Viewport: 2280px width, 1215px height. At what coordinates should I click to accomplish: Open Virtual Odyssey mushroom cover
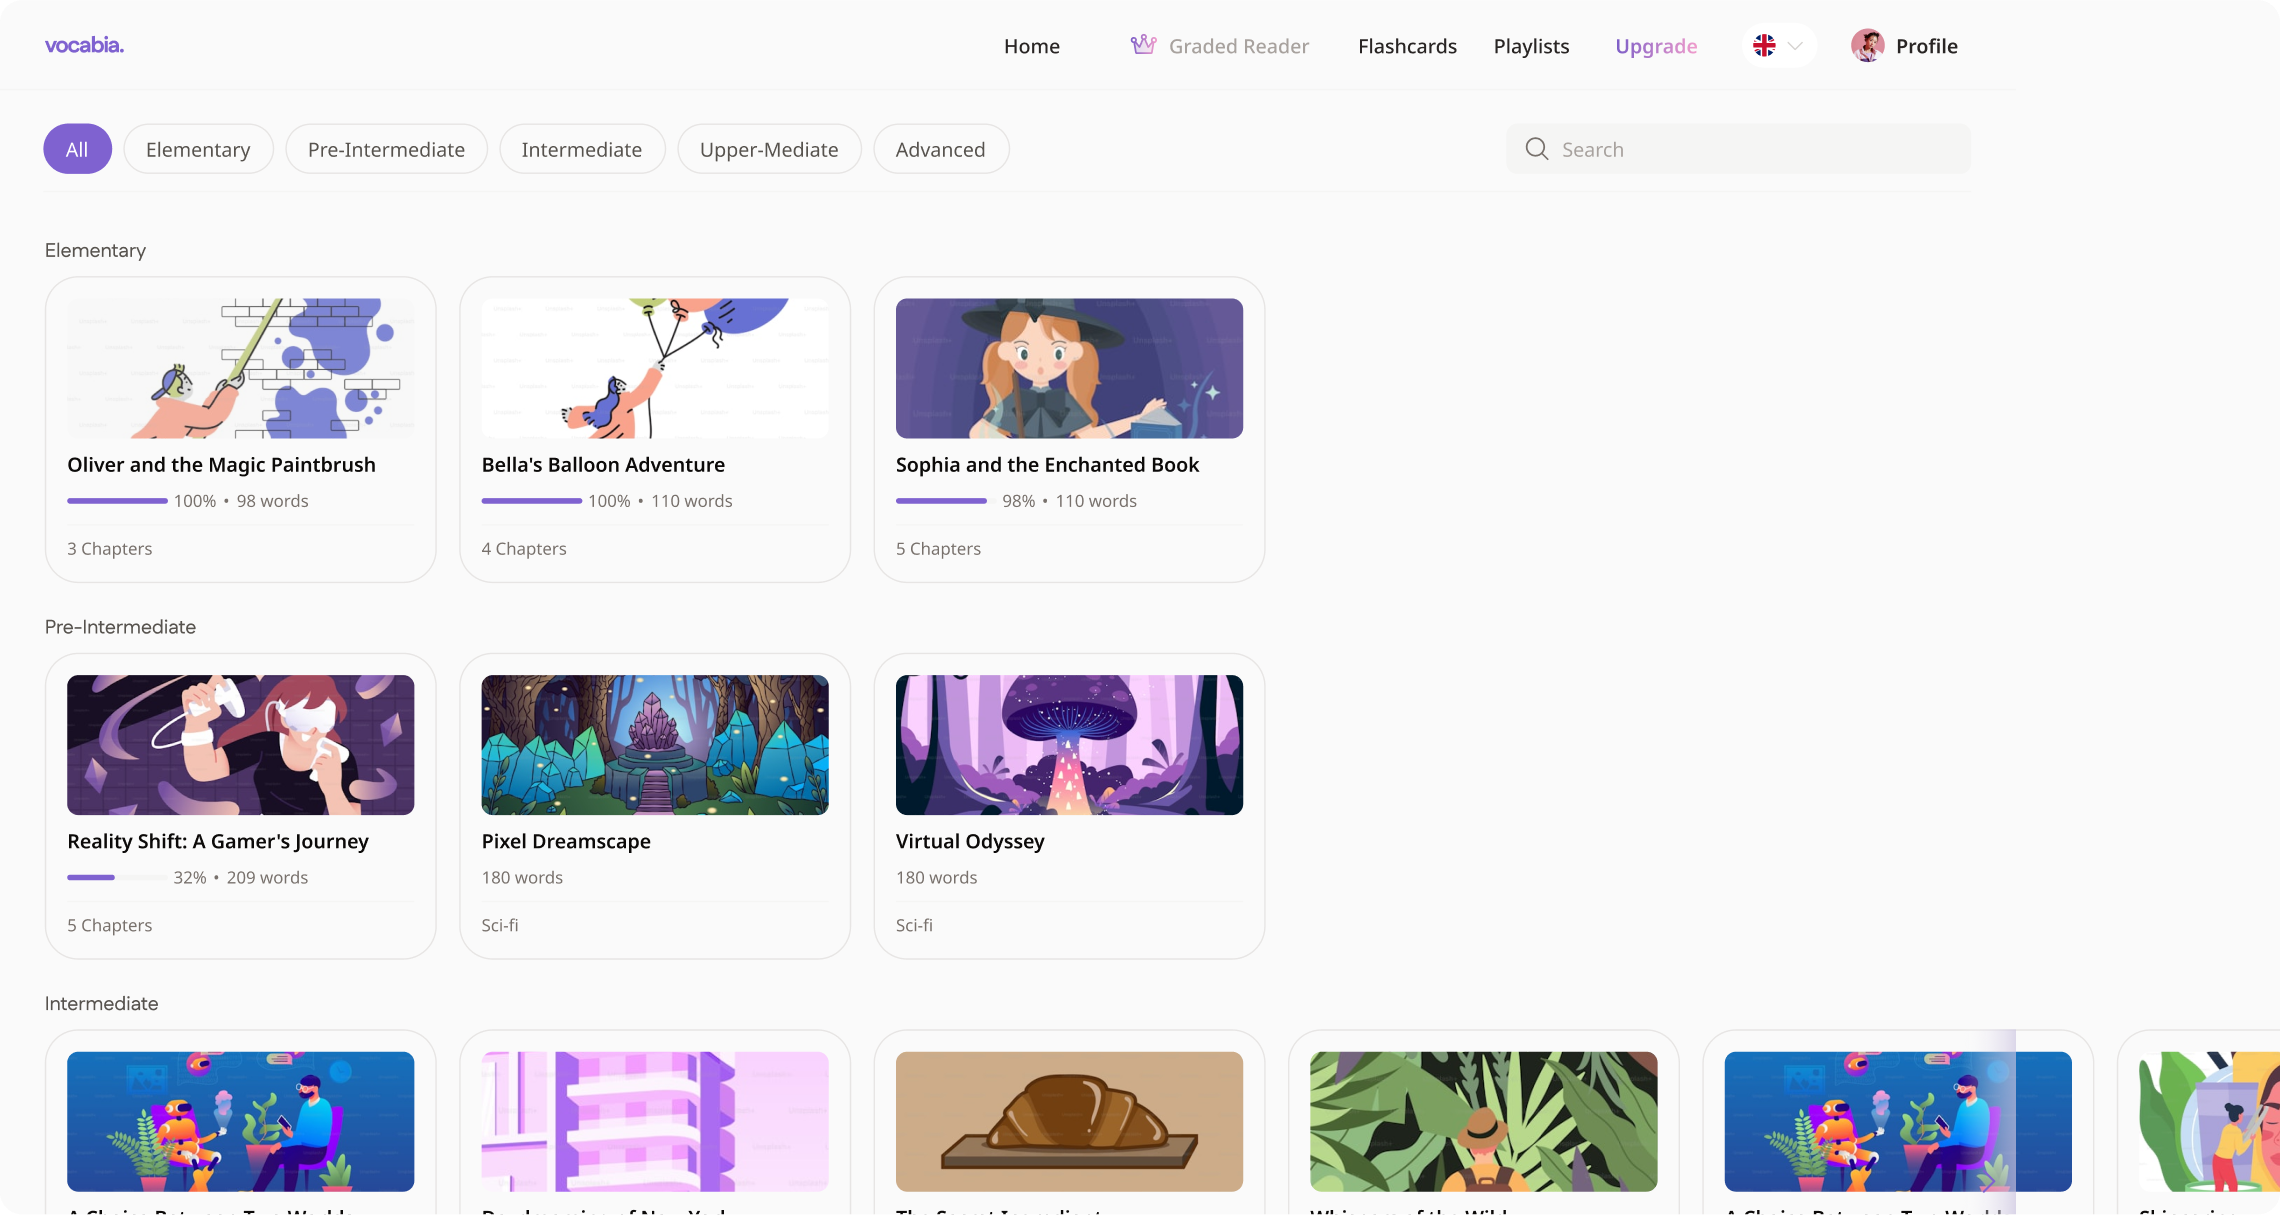[x=1069, y=744]
